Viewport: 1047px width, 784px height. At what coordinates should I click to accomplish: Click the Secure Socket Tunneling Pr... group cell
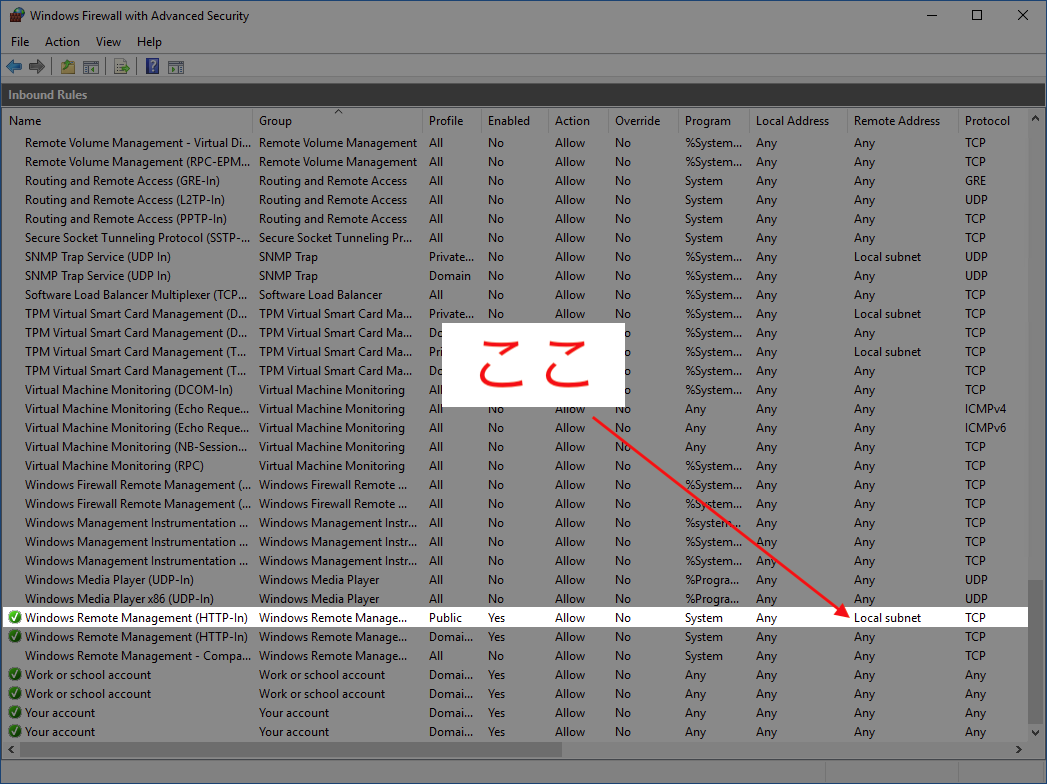tap(335, 238)
